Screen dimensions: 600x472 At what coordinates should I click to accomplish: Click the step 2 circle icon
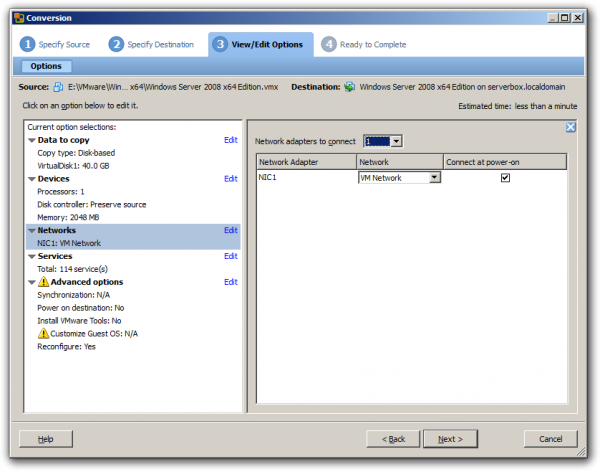tap(116, 44)
